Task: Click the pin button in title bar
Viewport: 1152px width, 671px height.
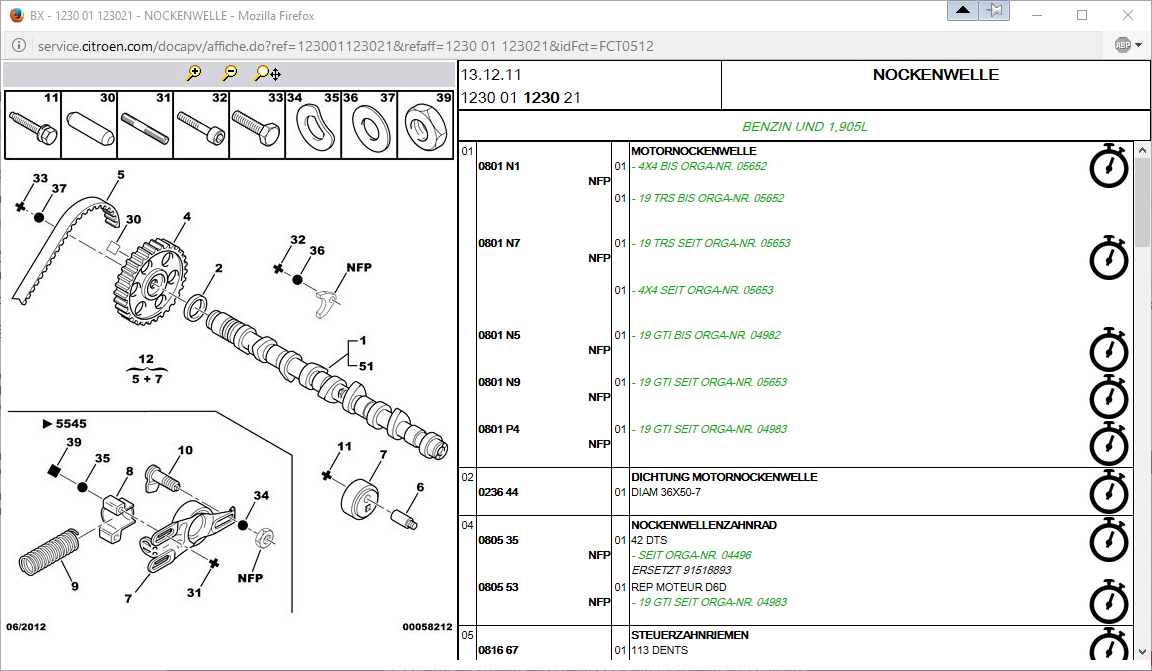Action: (994, 10)
